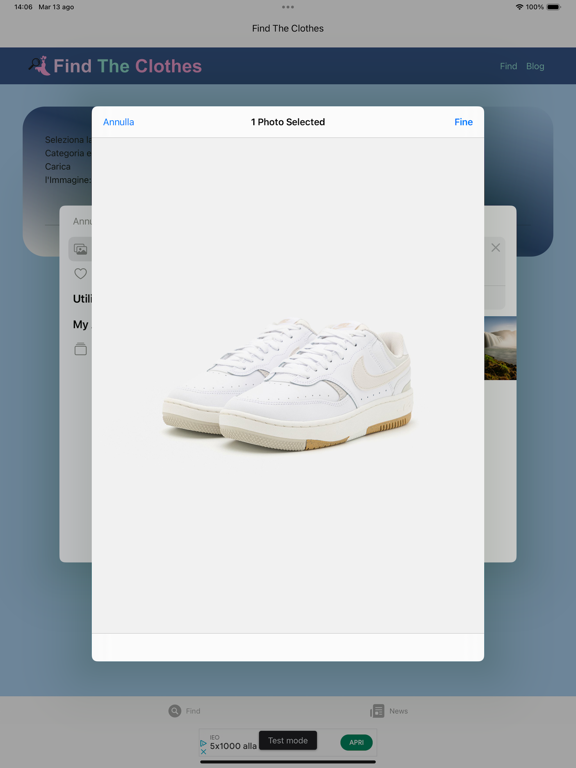Viewport: 576px width, 768px height.
Task: Tap the albums stack icon in the sidebar
Action: point(80,349)
